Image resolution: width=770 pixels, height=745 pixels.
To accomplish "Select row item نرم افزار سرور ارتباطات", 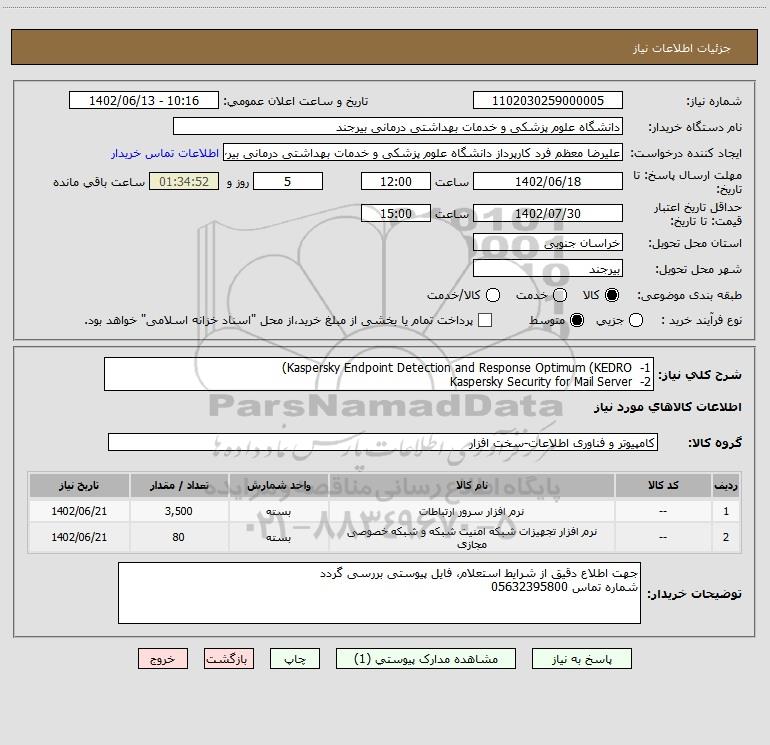I will 471,511.
